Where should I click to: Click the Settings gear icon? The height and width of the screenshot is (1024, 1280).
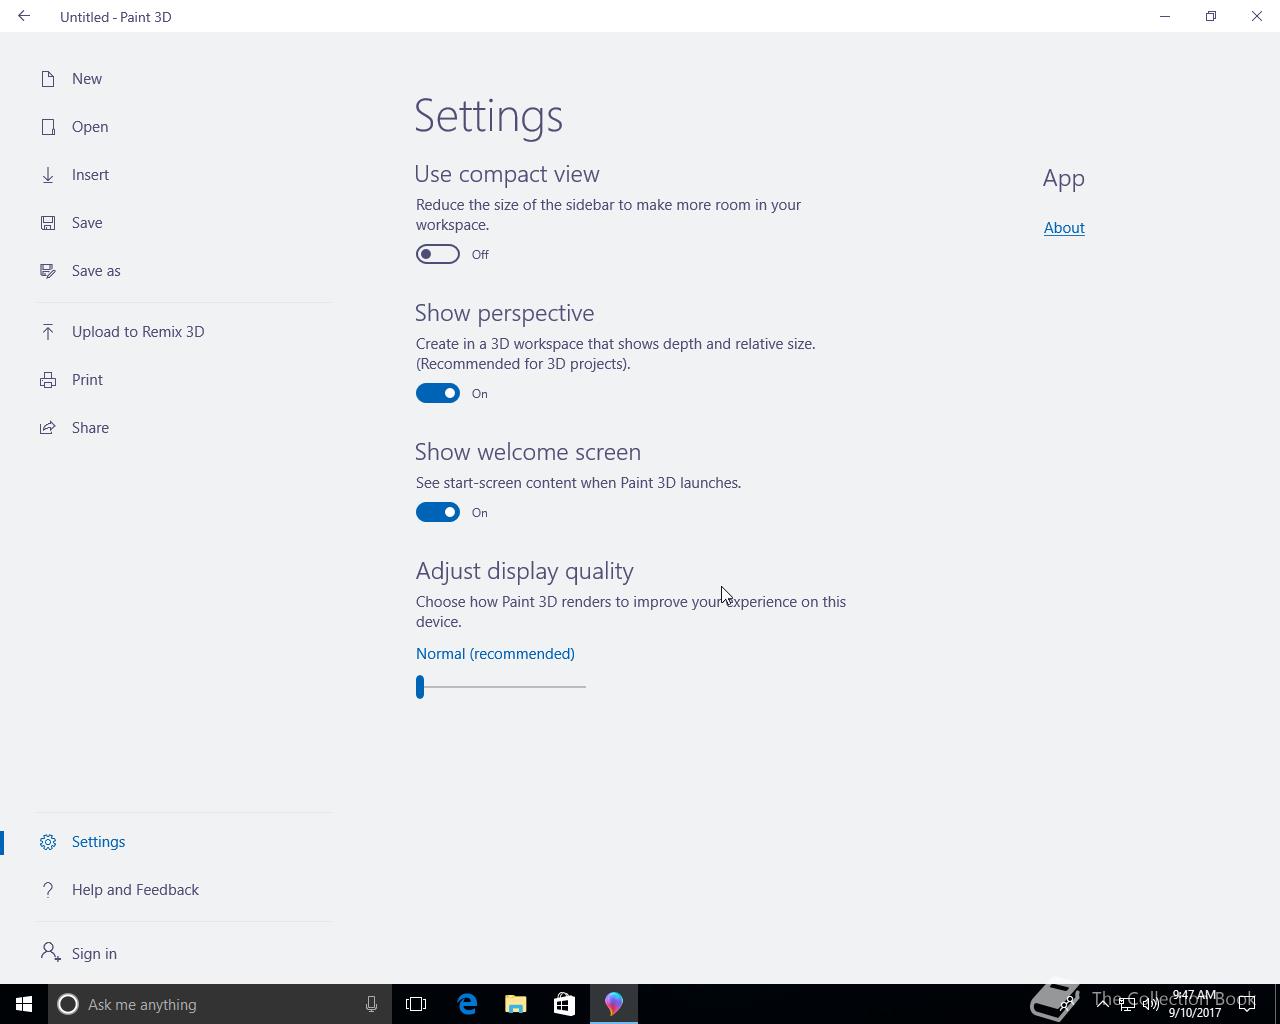point(47,842)
